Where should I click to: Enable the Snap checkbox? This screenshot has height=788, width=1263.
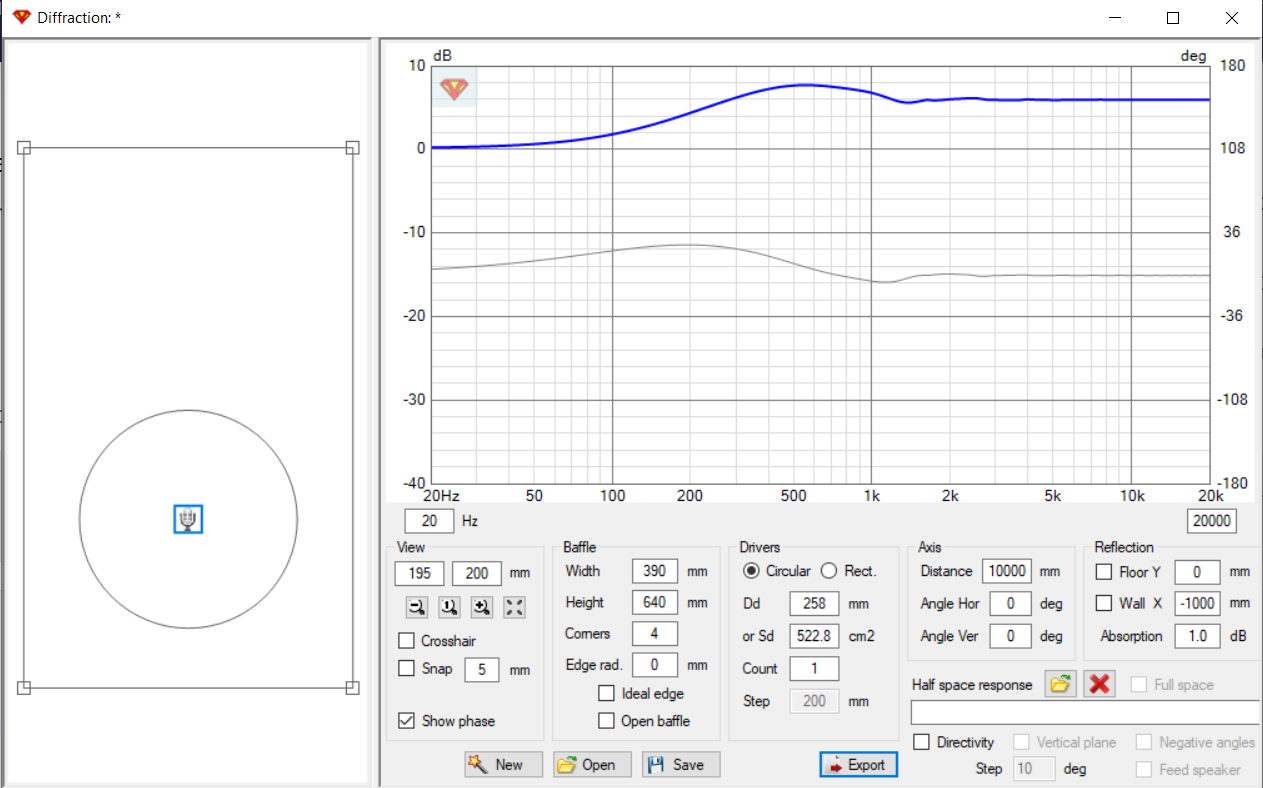pyautogui.click(x=406, y=668)
